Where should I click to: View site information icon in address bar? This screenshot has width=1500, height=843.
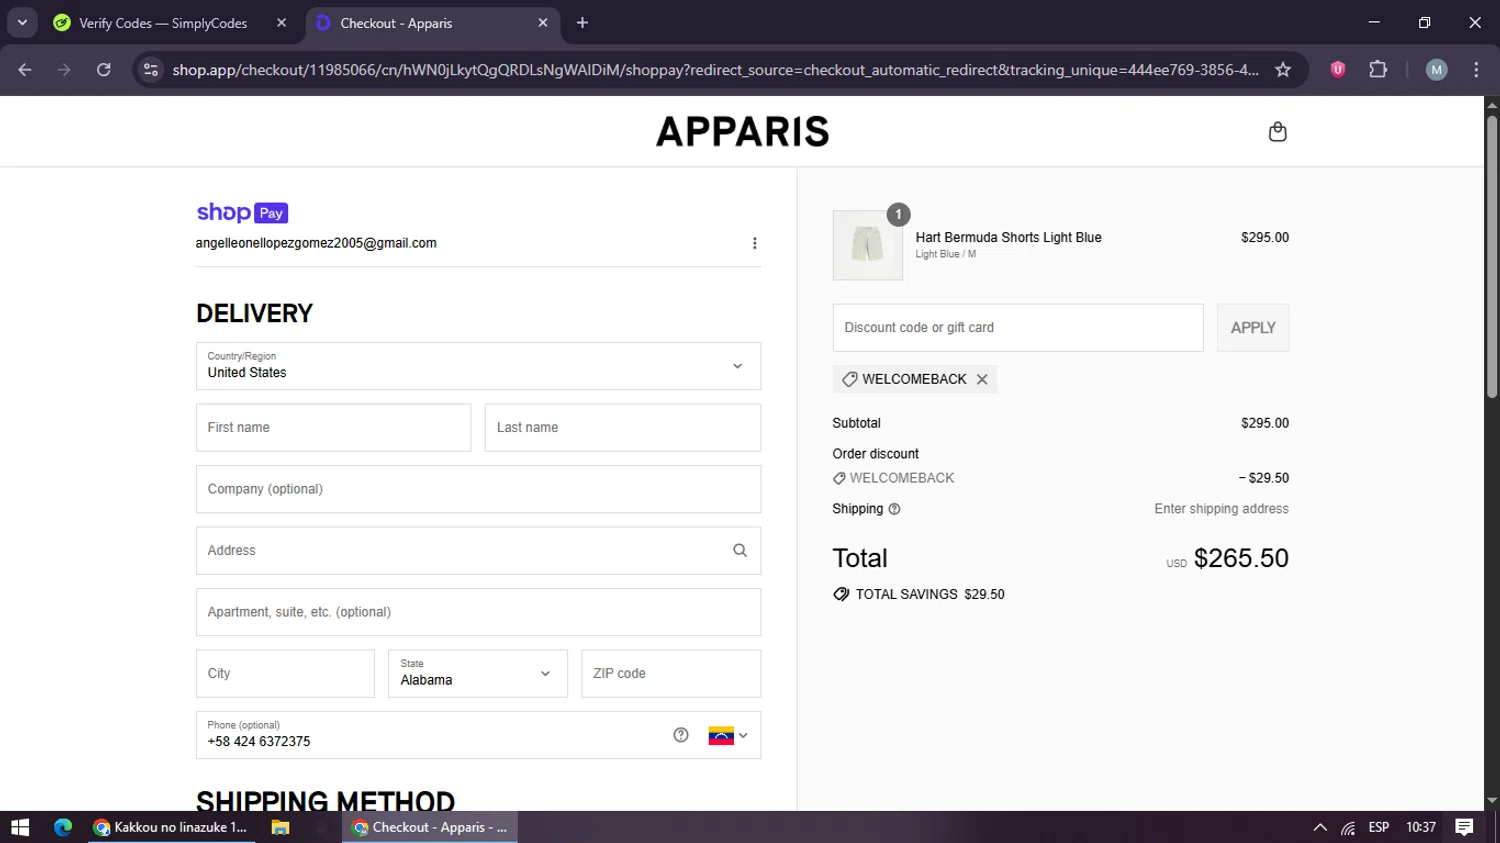click(151, 69)
